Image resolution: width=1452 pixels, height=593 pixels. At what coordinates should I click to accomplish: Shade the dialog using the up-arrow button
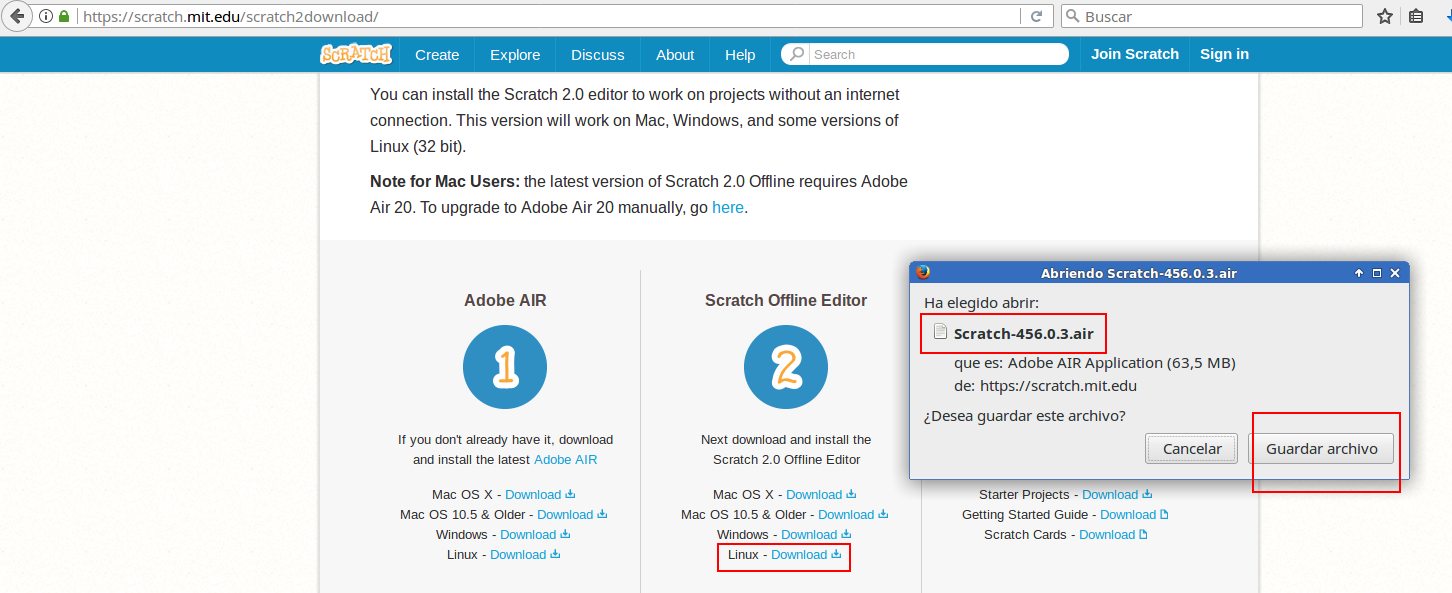(x=1359, y=273)
